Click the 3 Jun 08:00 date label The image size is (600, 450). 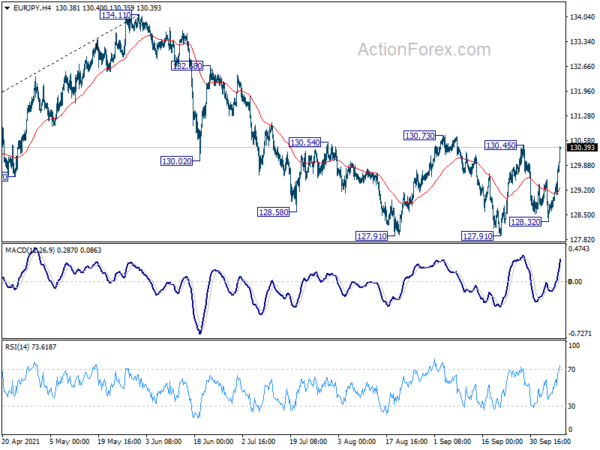pyautogui.click(x=165, y=441)
